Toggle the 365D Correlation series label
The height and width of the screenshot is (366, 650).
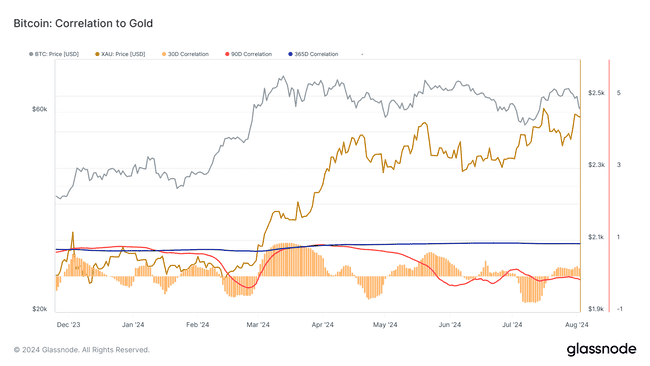[316, 54]
